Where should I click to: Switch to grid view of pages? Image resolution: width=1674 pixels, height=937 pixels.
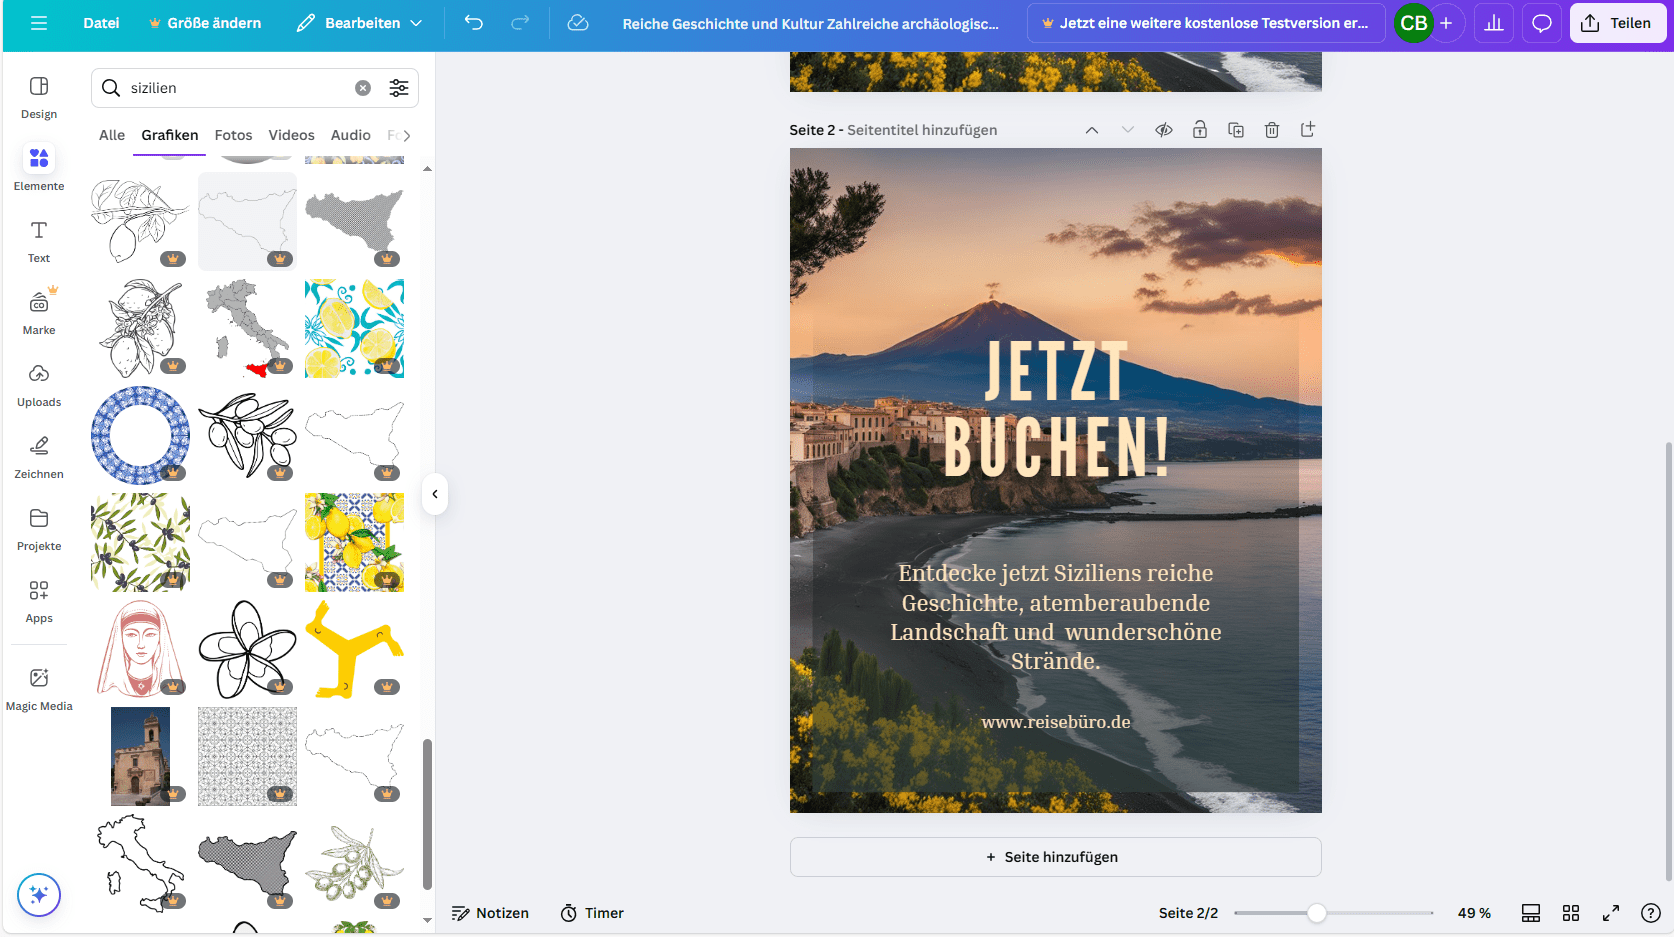(x=1571, y=913)
